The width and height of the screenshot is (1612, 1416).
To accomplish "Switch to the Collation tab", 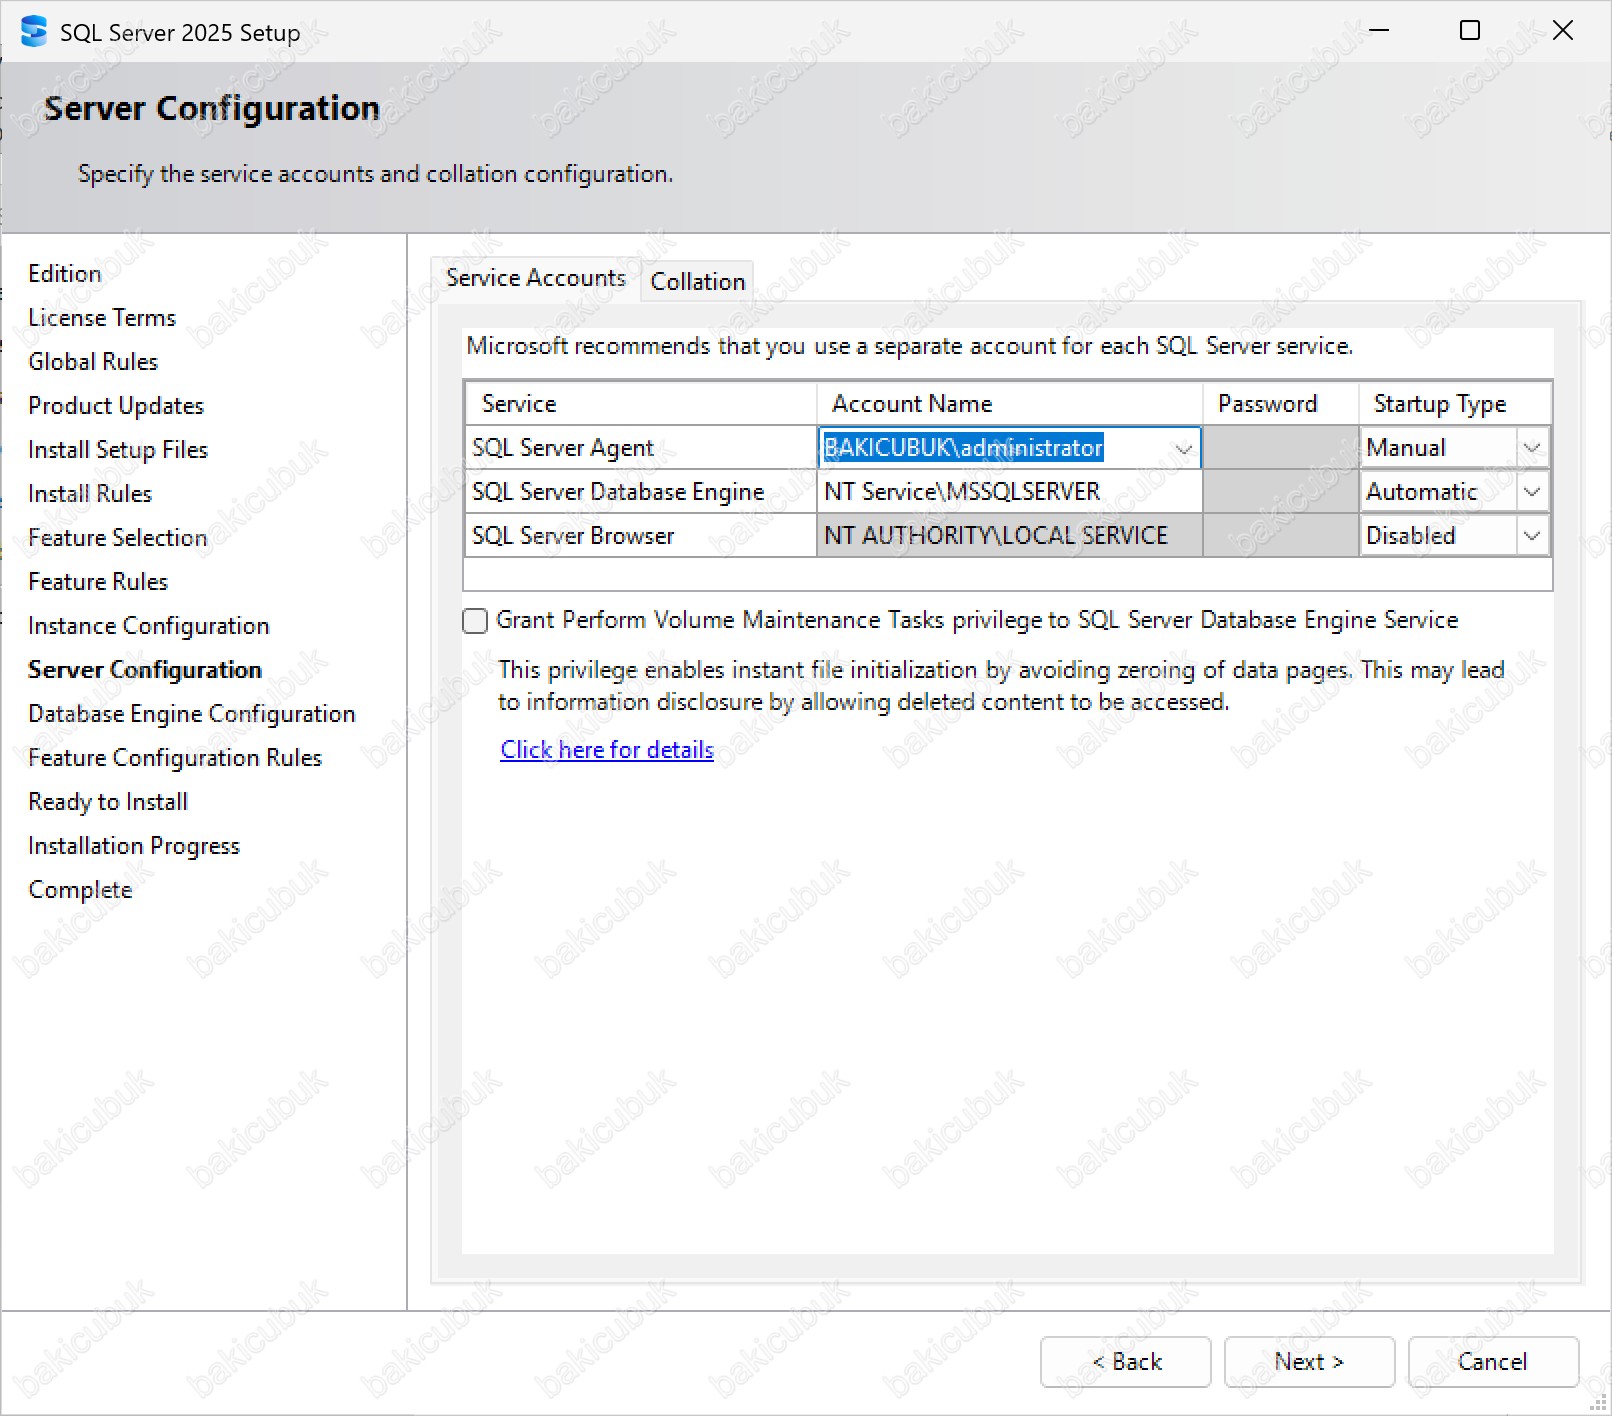I will coord(697,282).
